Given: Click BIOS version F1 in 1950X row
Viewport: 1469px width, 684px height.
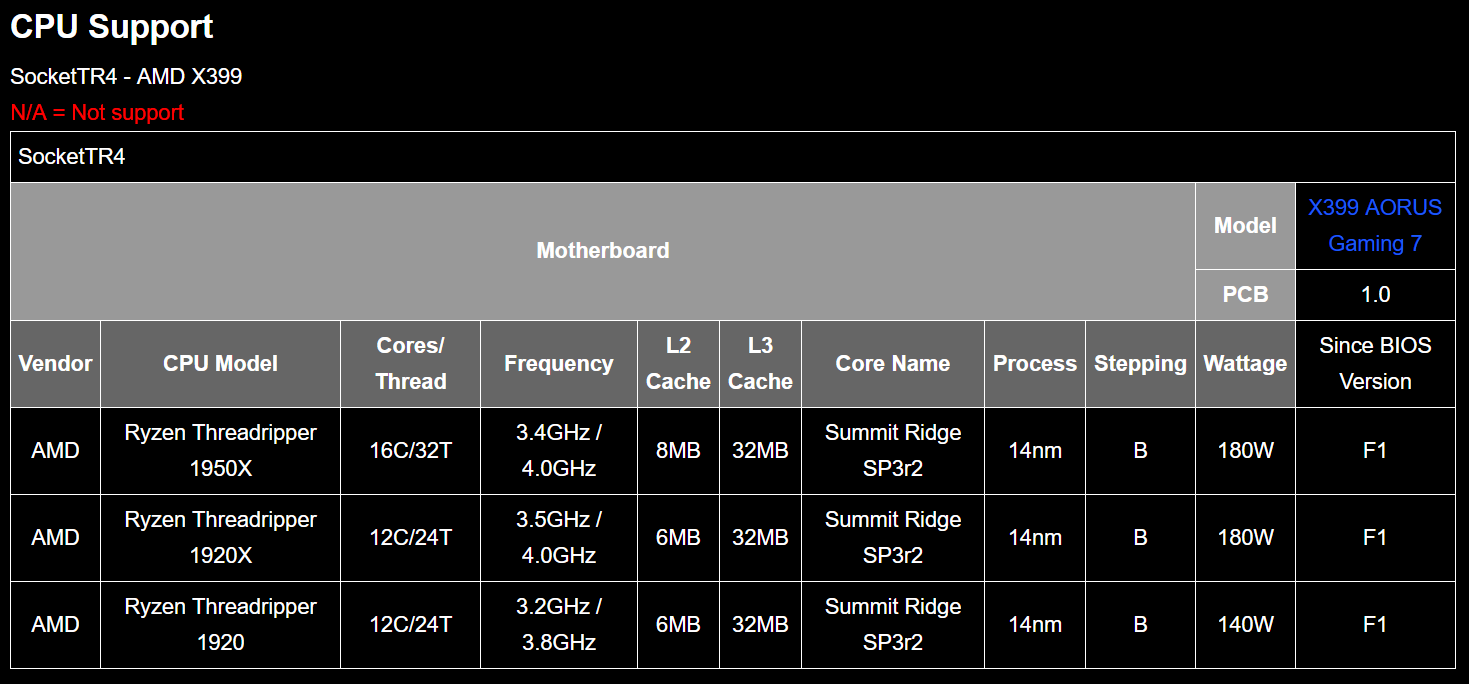Looking at the screenshot, I should [1375, 451].
